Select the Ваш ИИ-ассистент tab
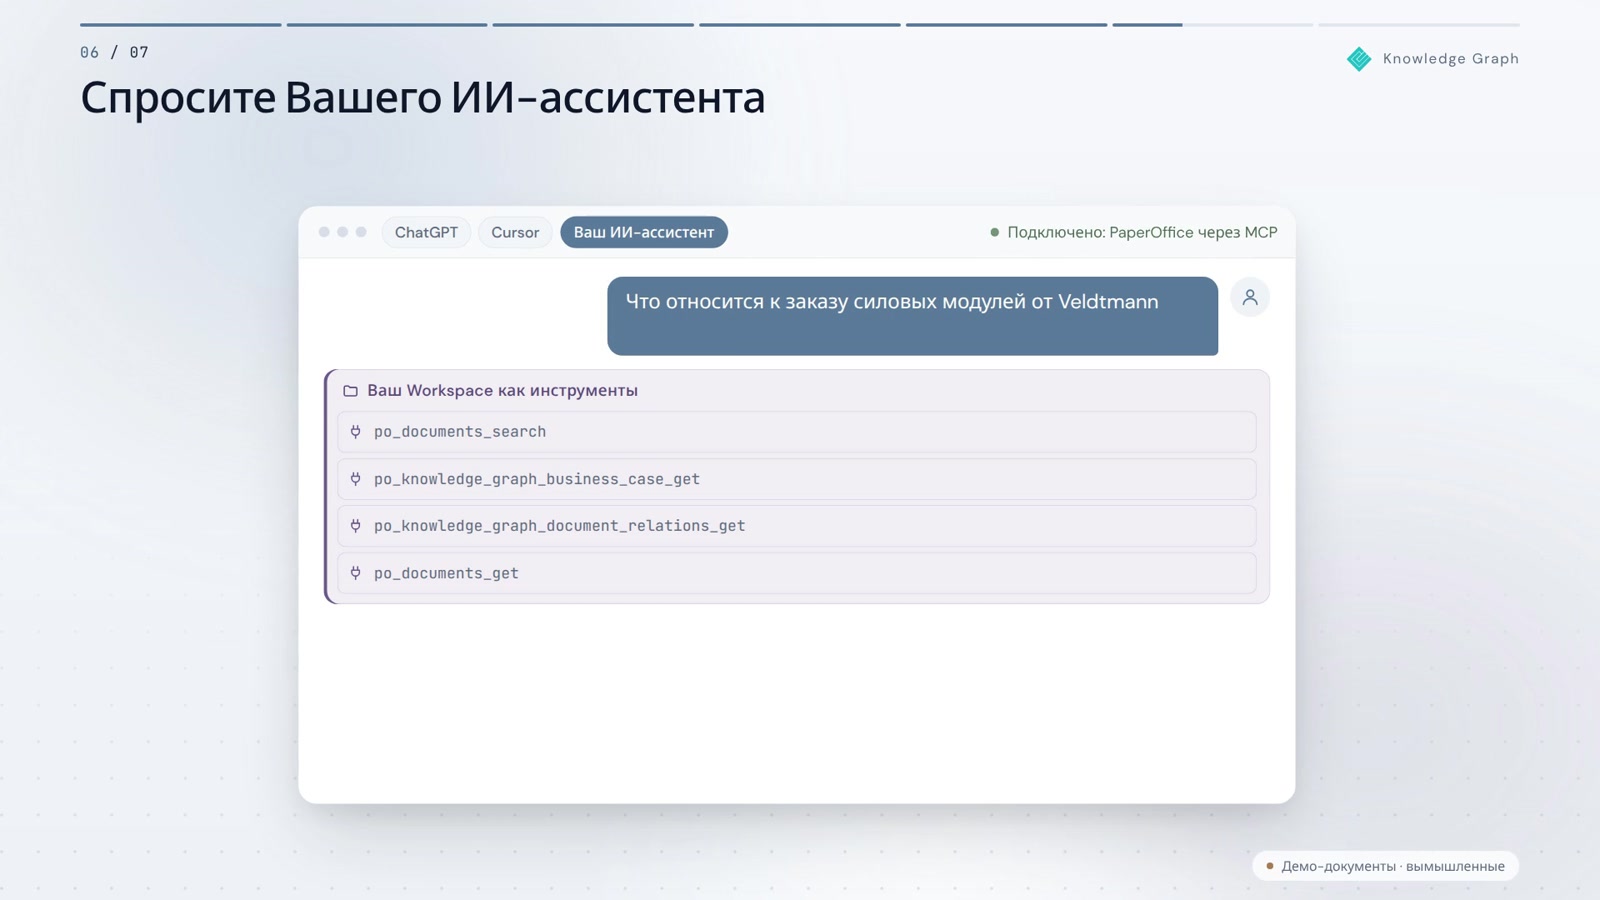Image resolution: width=1600 pixels, height=900 pixels. coord(644,232)
